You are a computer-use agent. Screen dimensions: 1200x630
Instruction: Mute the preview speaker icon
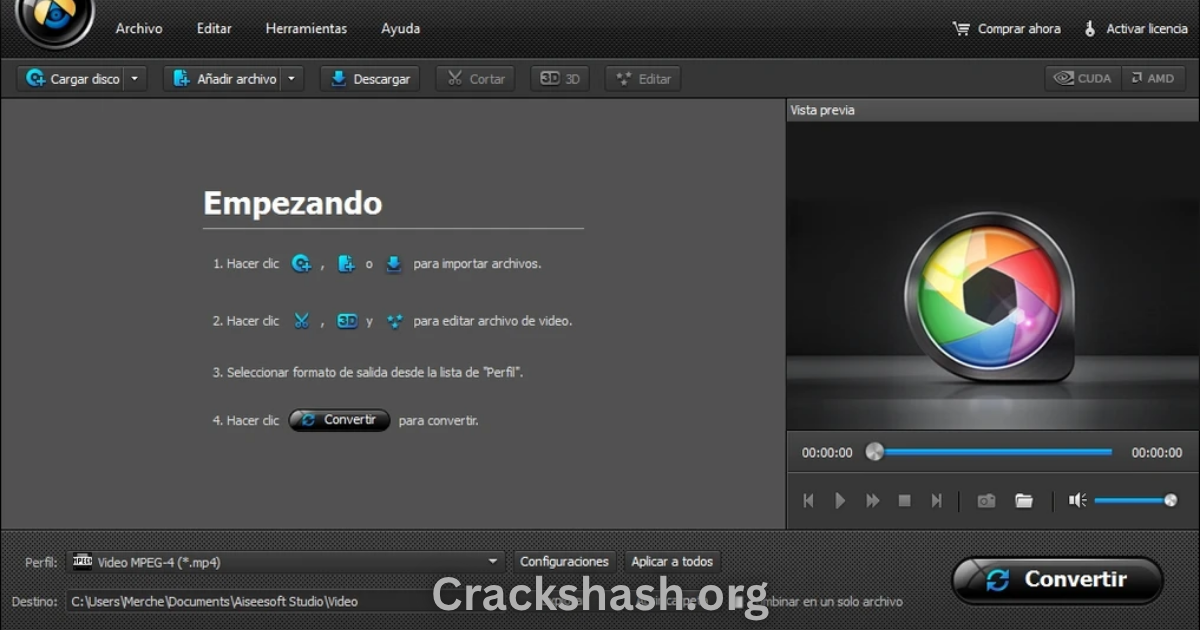1077,500
